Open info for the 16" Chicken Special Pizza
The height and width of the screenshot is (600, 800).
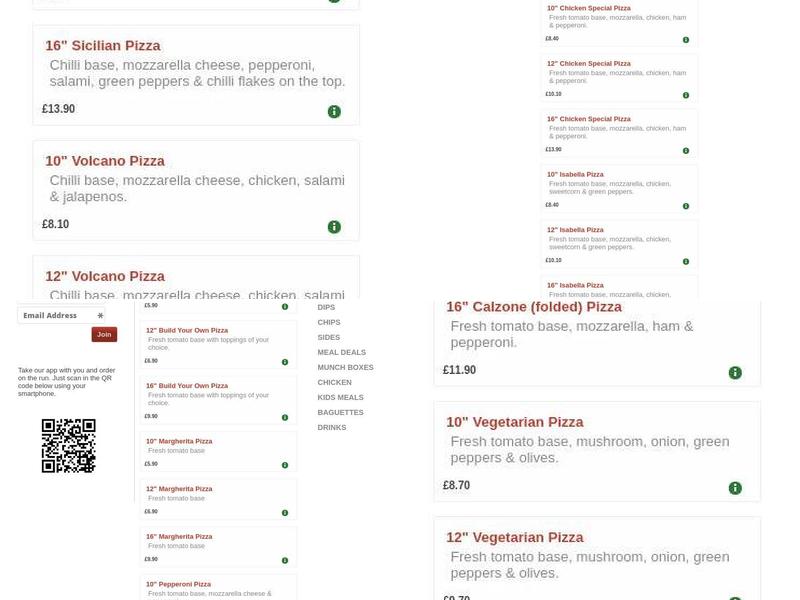[x=685, y=152]
